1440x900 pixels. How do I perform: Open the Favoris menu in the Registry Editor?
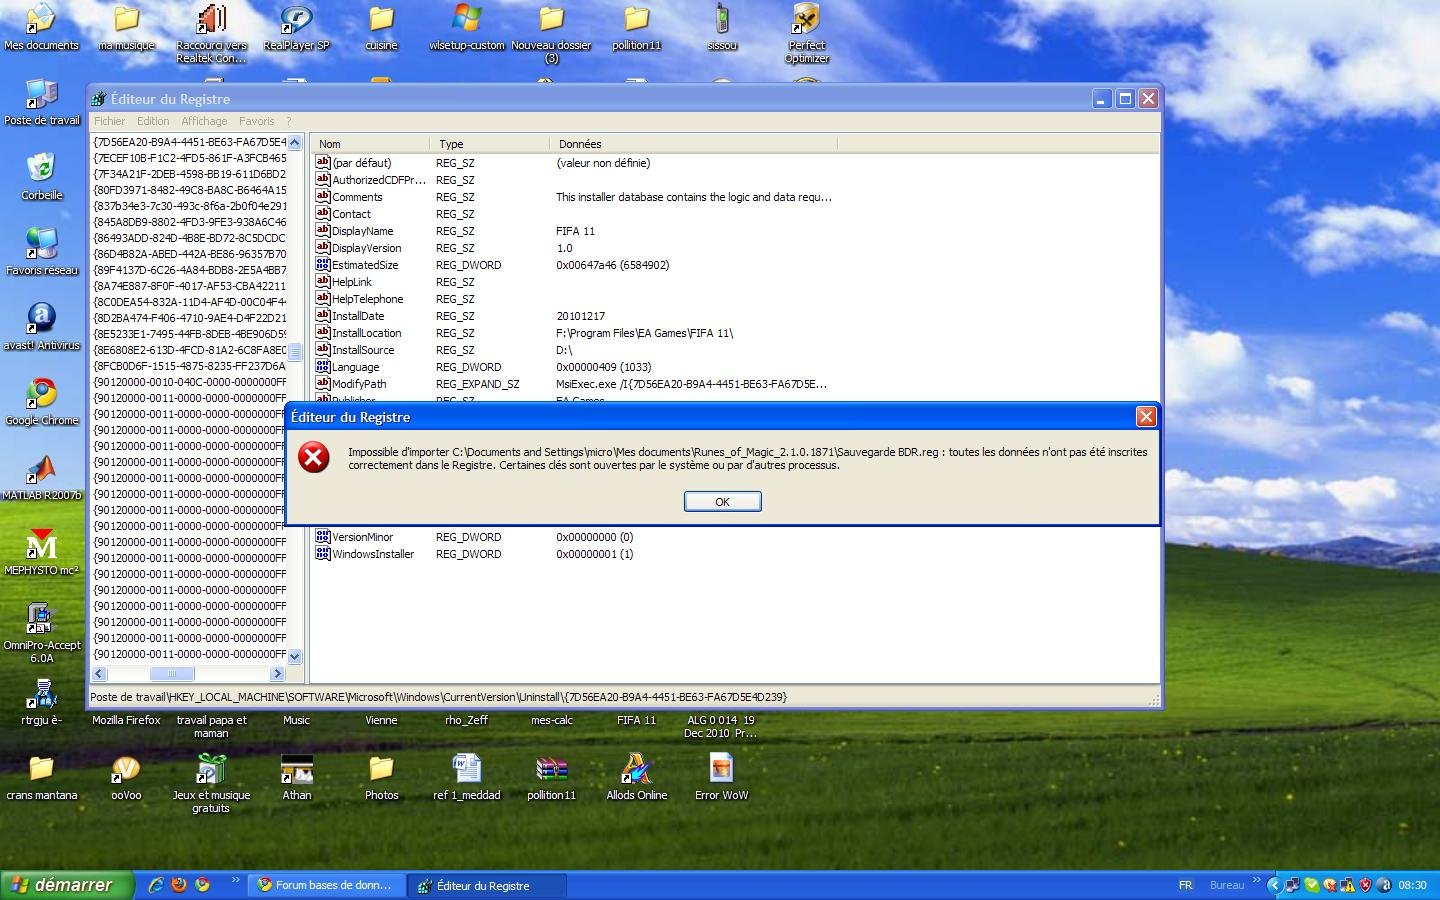click(256, 121)
